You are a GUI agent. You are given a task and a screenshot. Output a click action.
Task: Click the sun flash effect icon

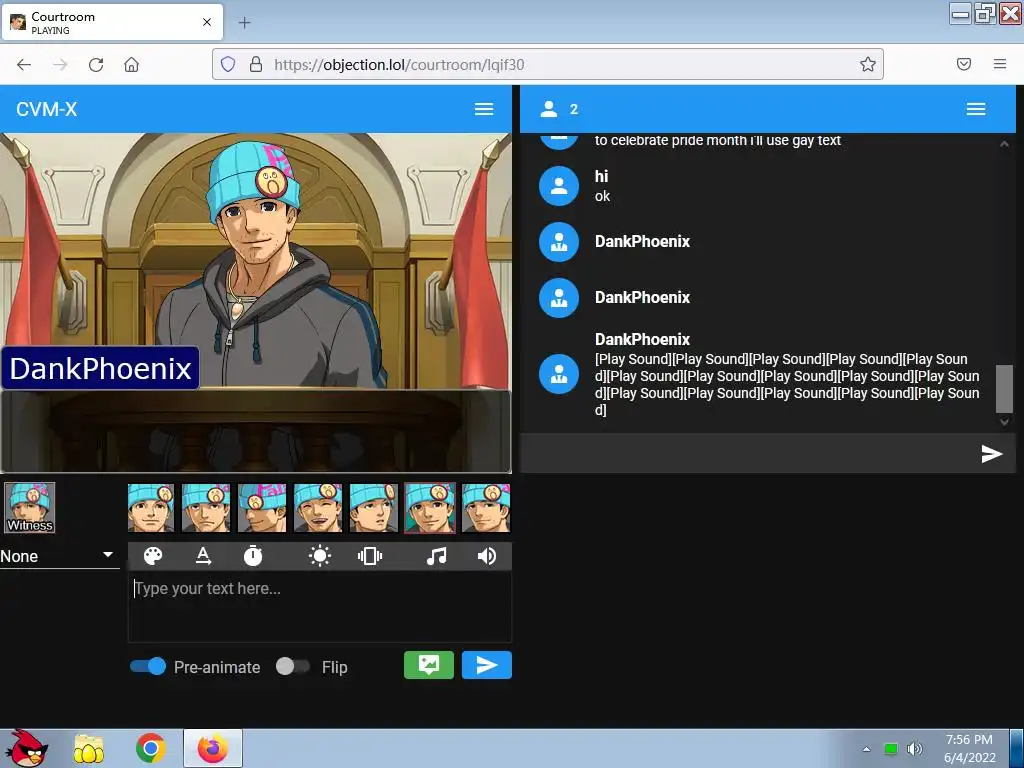coord(319,556)
